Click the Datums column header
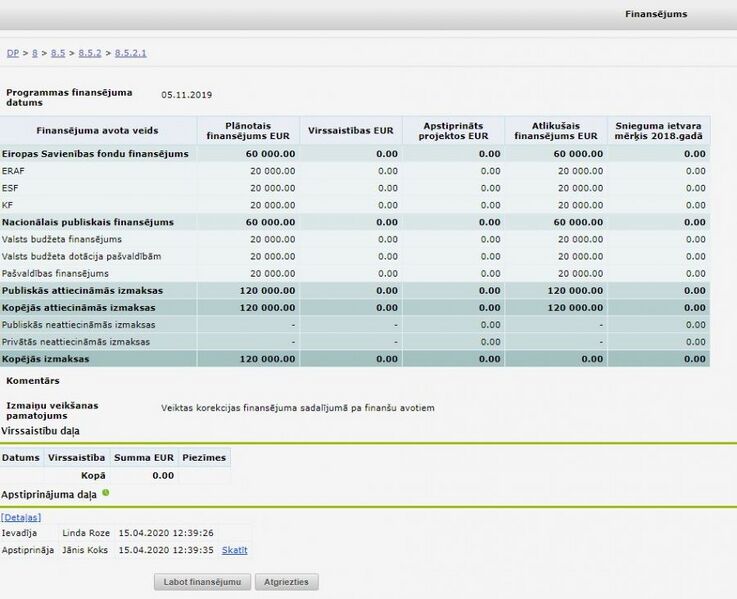737x599 pixels. 21,457
